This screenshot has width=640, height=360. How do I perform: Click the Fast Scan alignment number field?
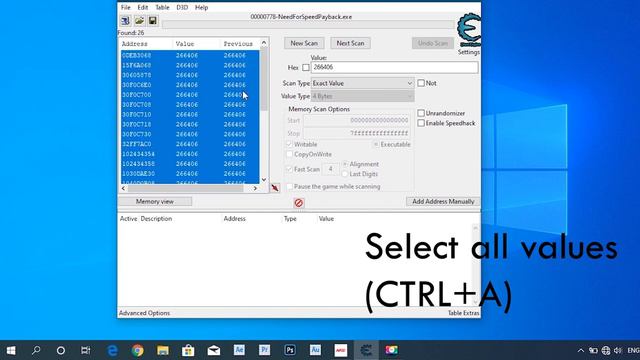(x=331, y=169)
